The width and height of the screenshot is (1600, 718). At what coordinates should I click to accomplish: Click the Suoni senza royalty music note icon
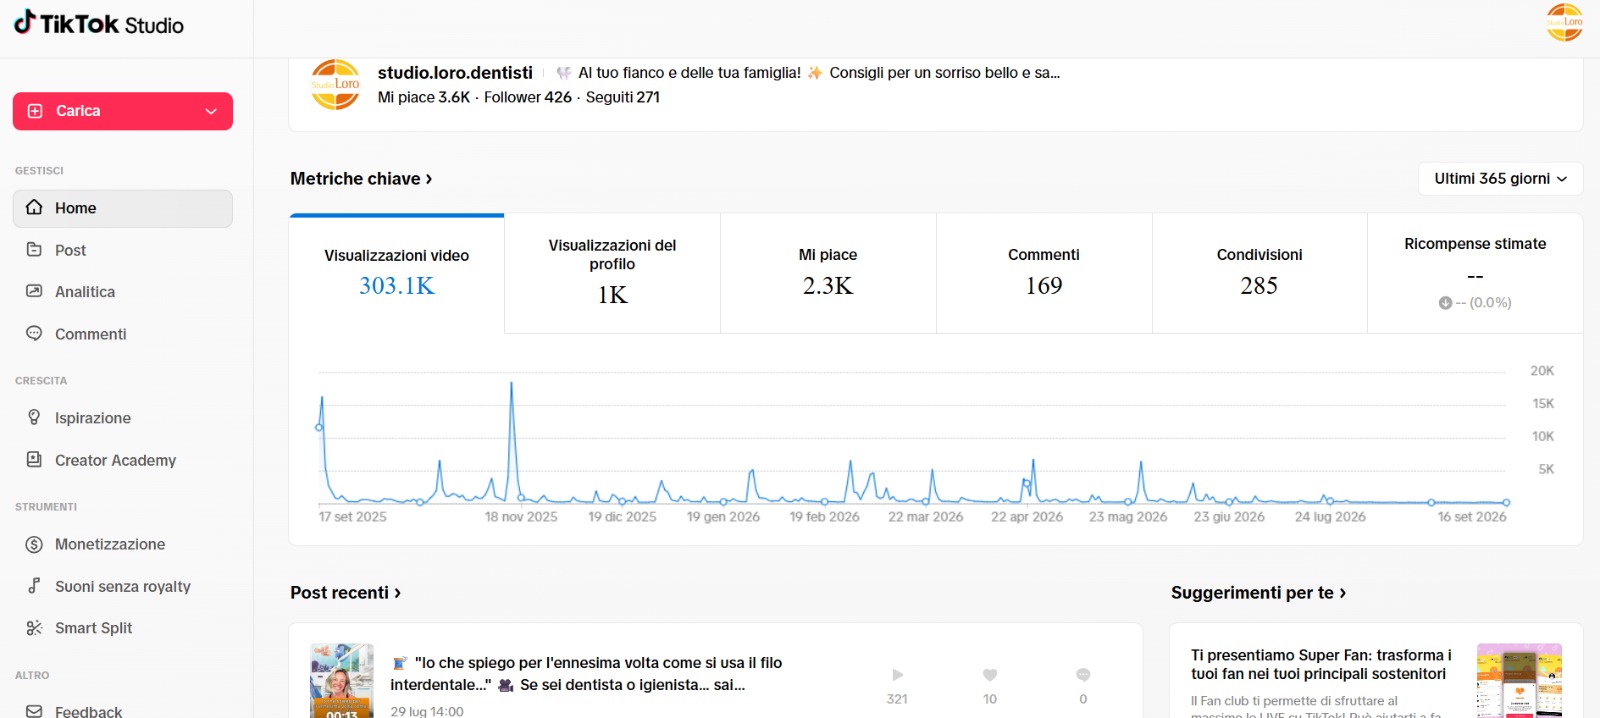(34, 585)
